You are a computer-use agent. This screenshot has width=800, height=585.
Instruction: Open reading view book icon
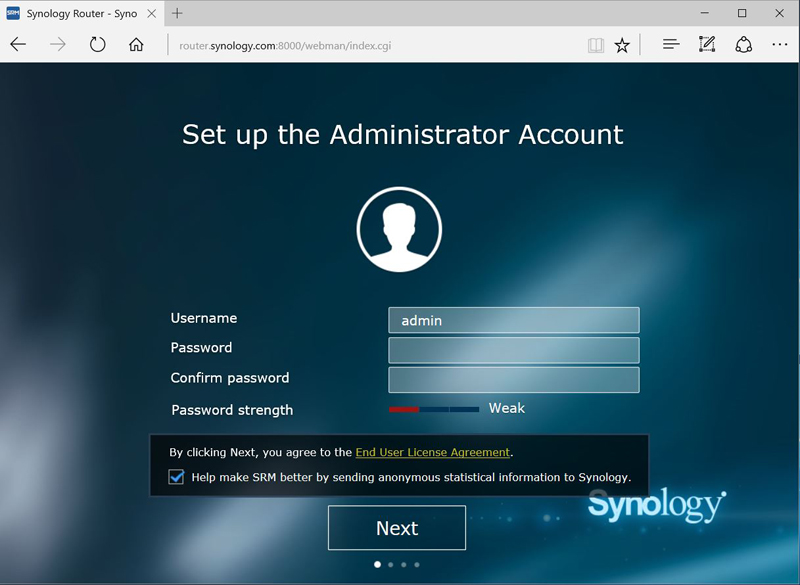click(595, 45)
